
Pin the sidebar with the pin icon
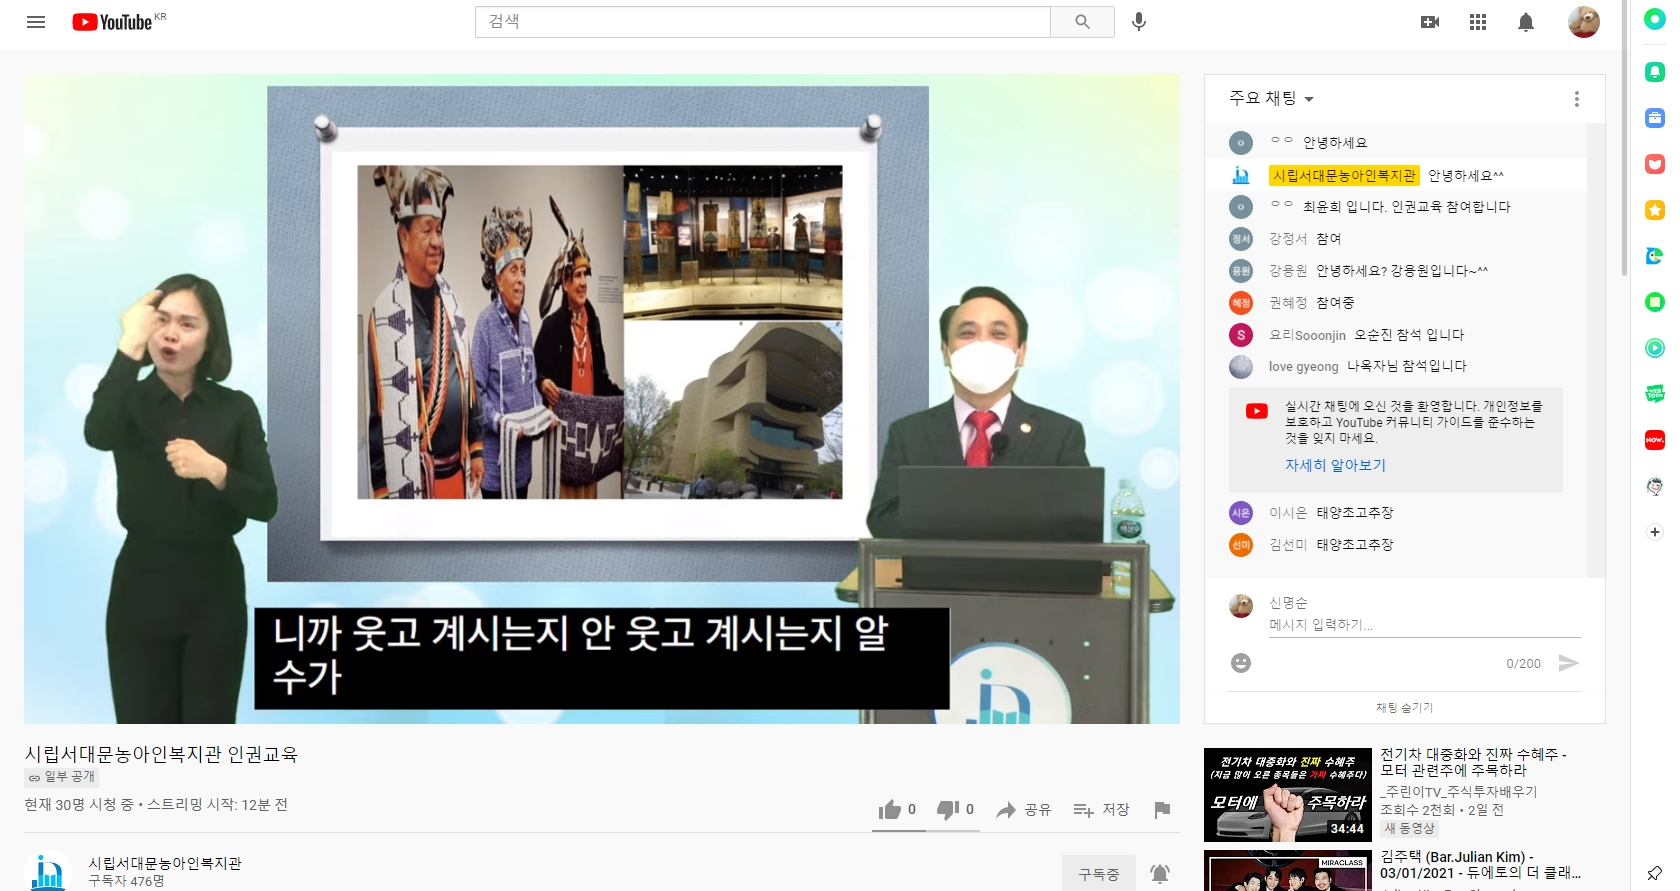1655,873
